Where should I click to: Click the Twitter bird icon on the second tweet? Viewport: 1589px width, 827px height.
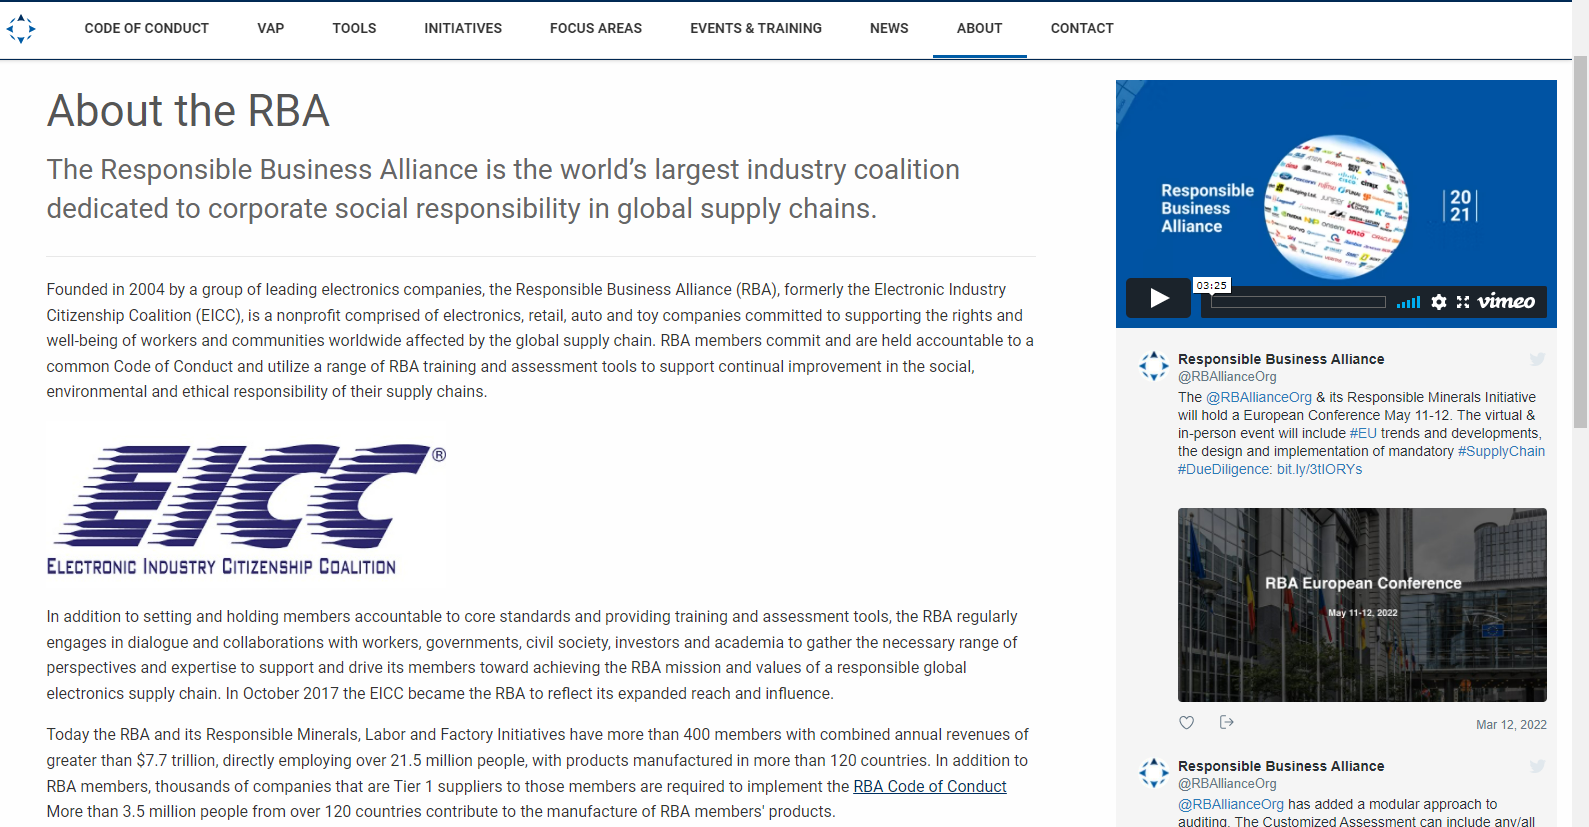[x=1537, y=766]
